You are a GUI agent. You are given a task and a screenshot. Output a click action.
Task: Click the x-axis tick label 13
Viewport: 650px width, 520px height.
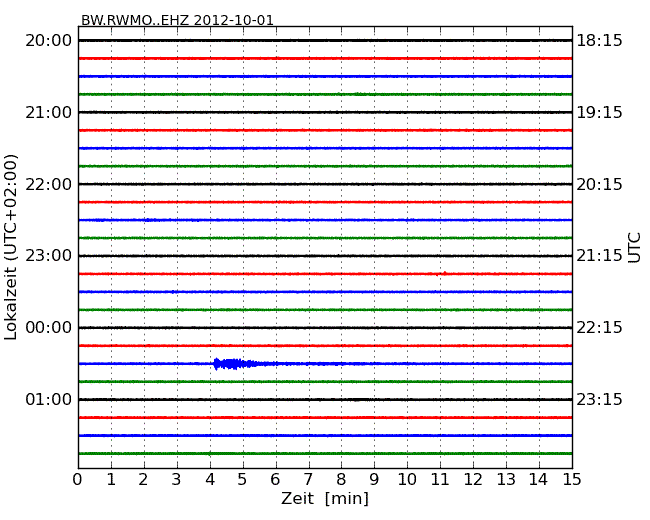[506, 480]
